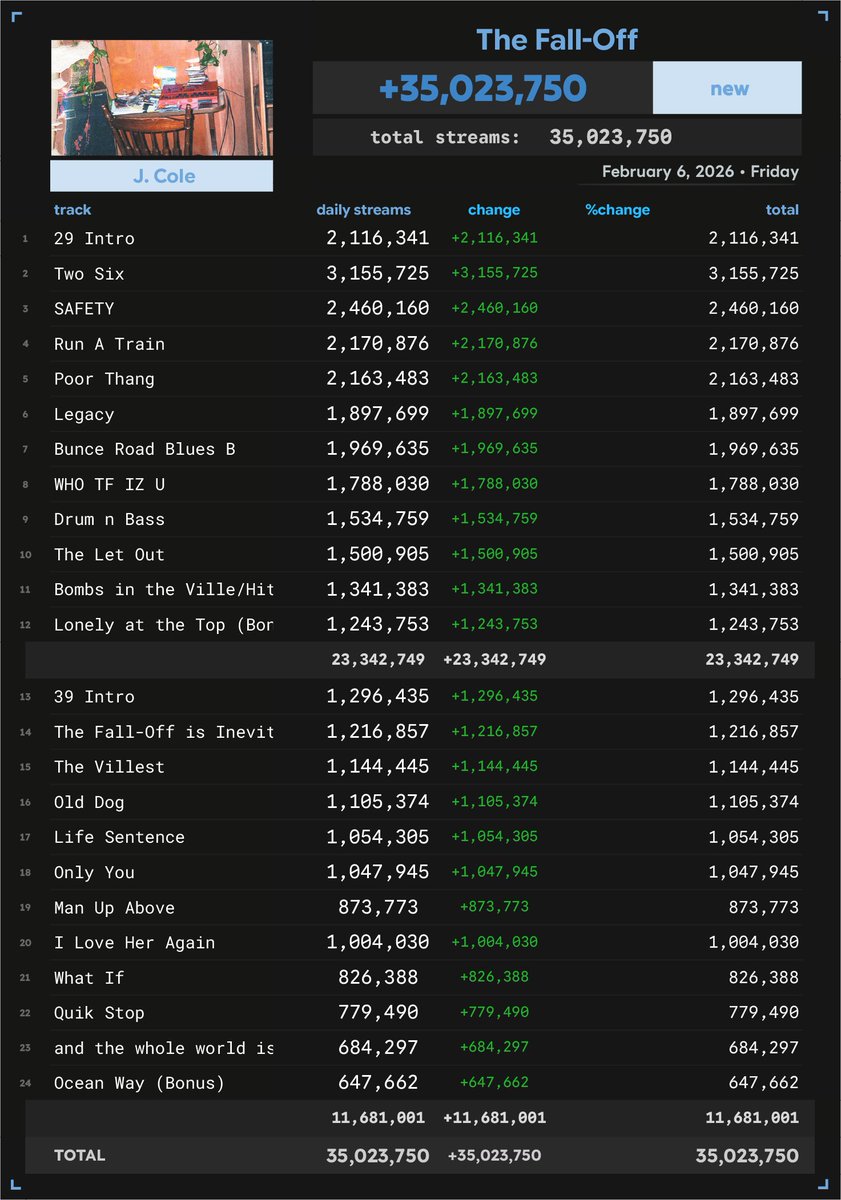The width and height of the screenshot is (841, 1200).
Task: Click Legacy change value +1,897,699
Action: click(x=494, y=413)
